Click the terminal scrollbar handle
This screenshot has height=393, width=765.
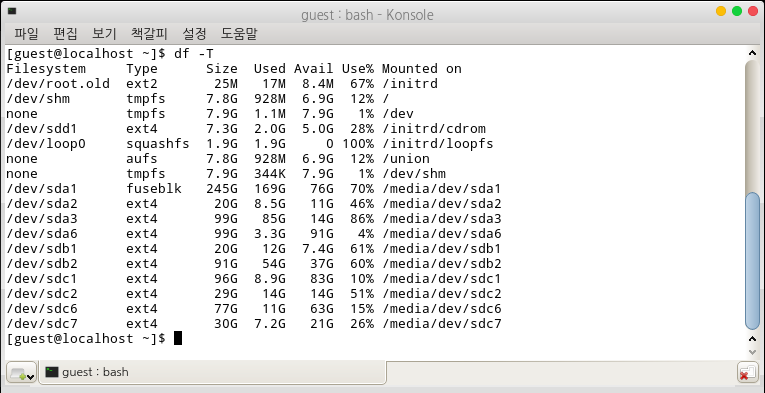[752, 261]
